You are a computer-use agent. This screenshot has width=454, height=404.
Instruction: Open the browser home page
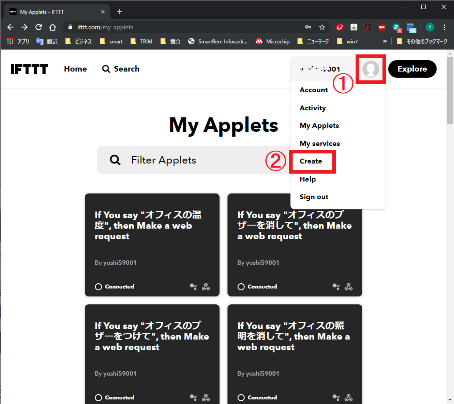(x=53, y=27)
